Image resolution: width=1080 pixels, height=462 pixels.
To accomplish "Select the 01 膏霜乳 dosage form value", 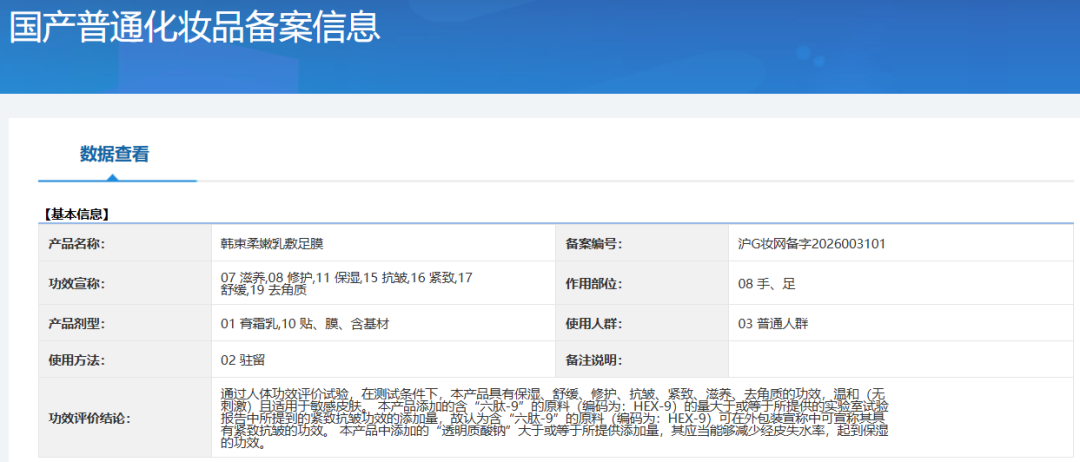I will tap(304, 324).
